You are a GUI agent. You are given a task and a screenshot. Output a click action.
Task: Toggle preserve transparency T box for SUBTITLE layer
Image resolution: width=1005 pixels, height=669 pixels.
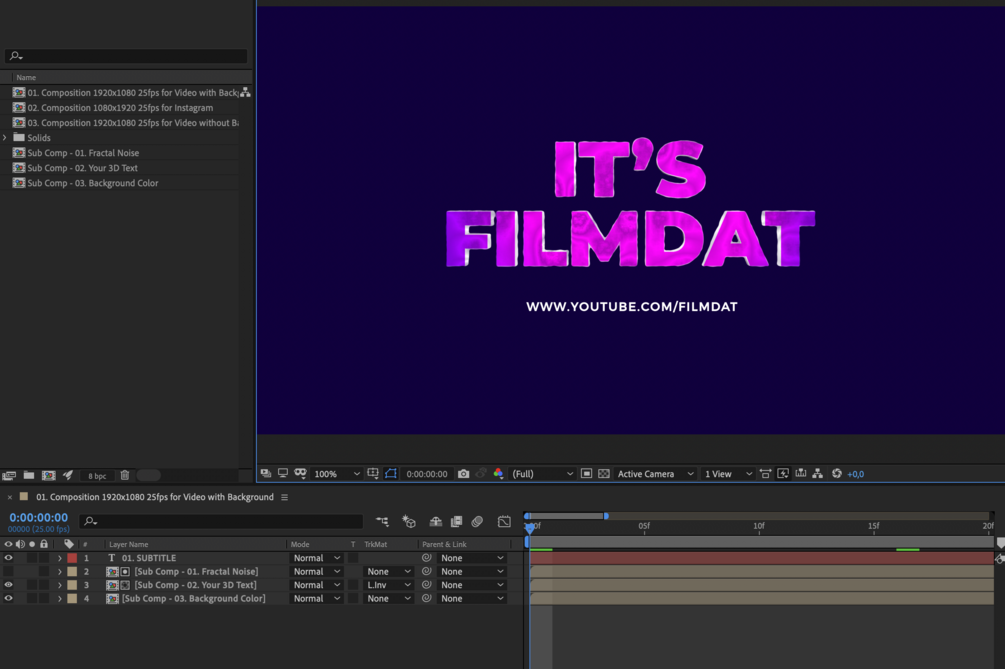click(x=353, y=558)
